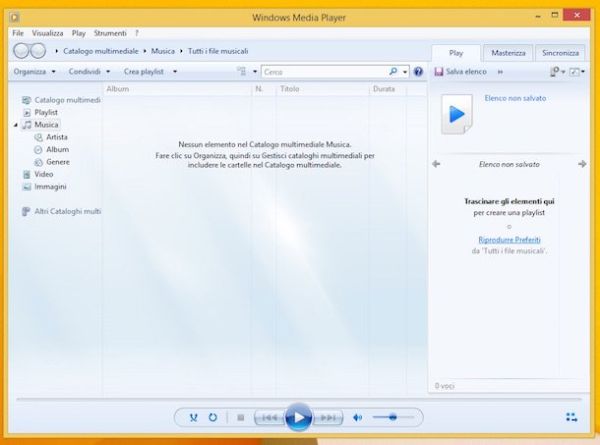This screenshot has height=445, width=600.
Task: Mute the volume speaker icon
Action: point(358,417)
